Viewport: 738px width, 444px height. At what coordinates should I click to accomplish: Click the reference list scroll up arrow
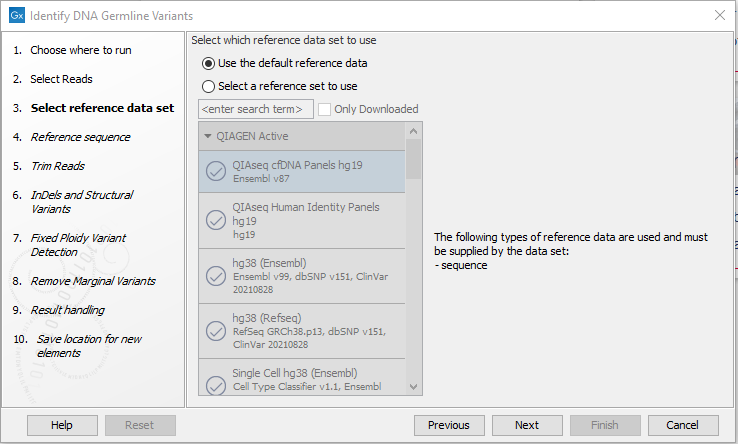tap(414, 131)
